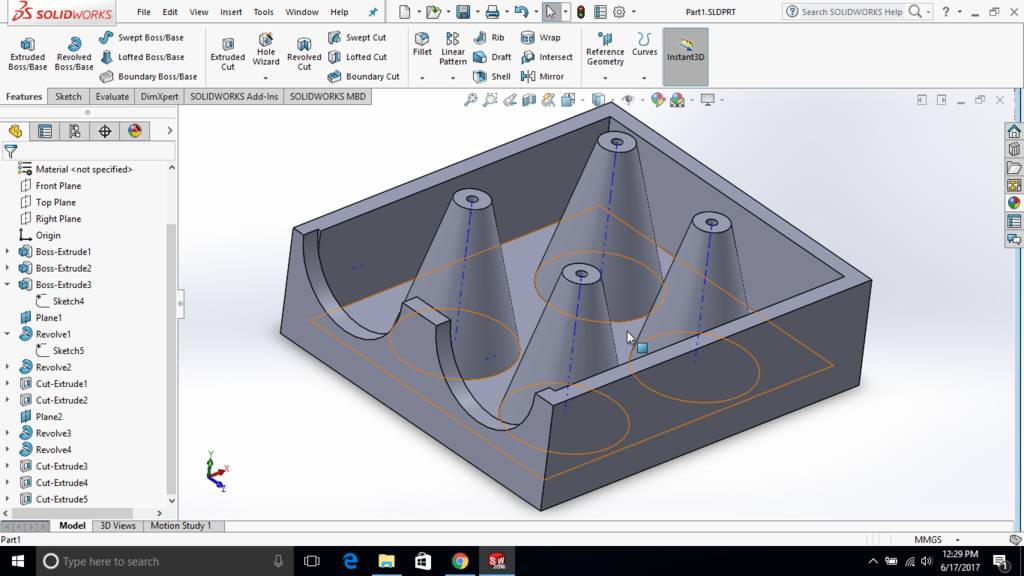
Task: Collapse the Boss-Extrude3 feature
Action: (7, 285)
